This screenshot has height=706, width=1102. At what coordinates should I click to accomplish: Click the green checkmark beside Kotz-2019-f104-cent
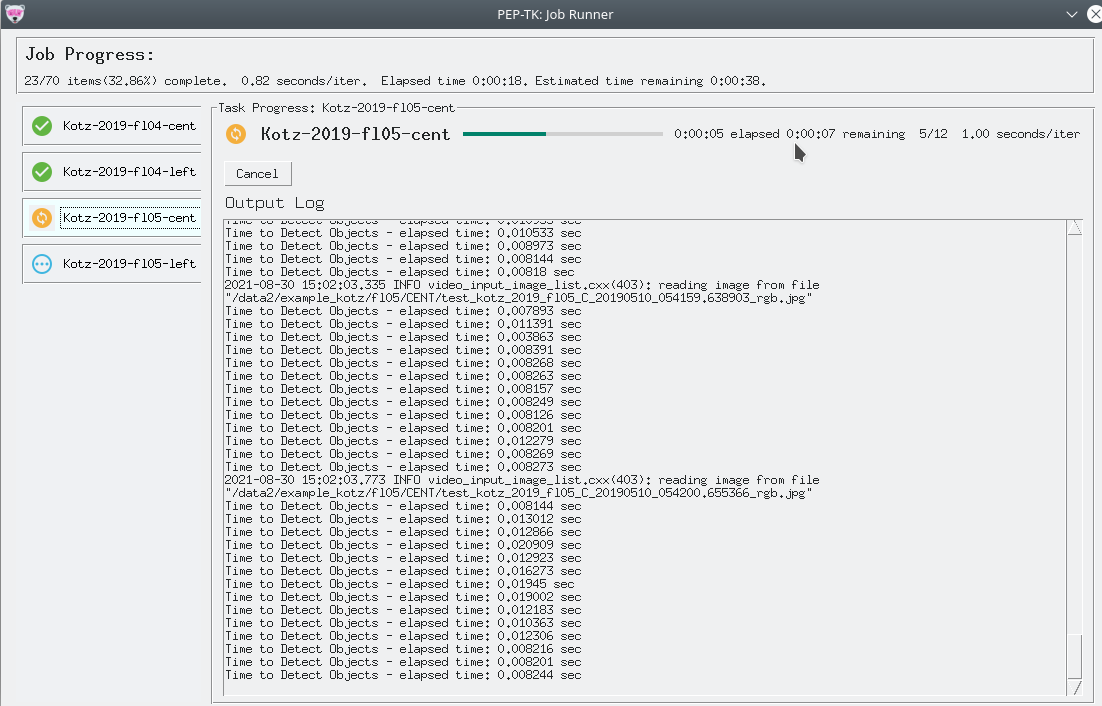(41, 125)
